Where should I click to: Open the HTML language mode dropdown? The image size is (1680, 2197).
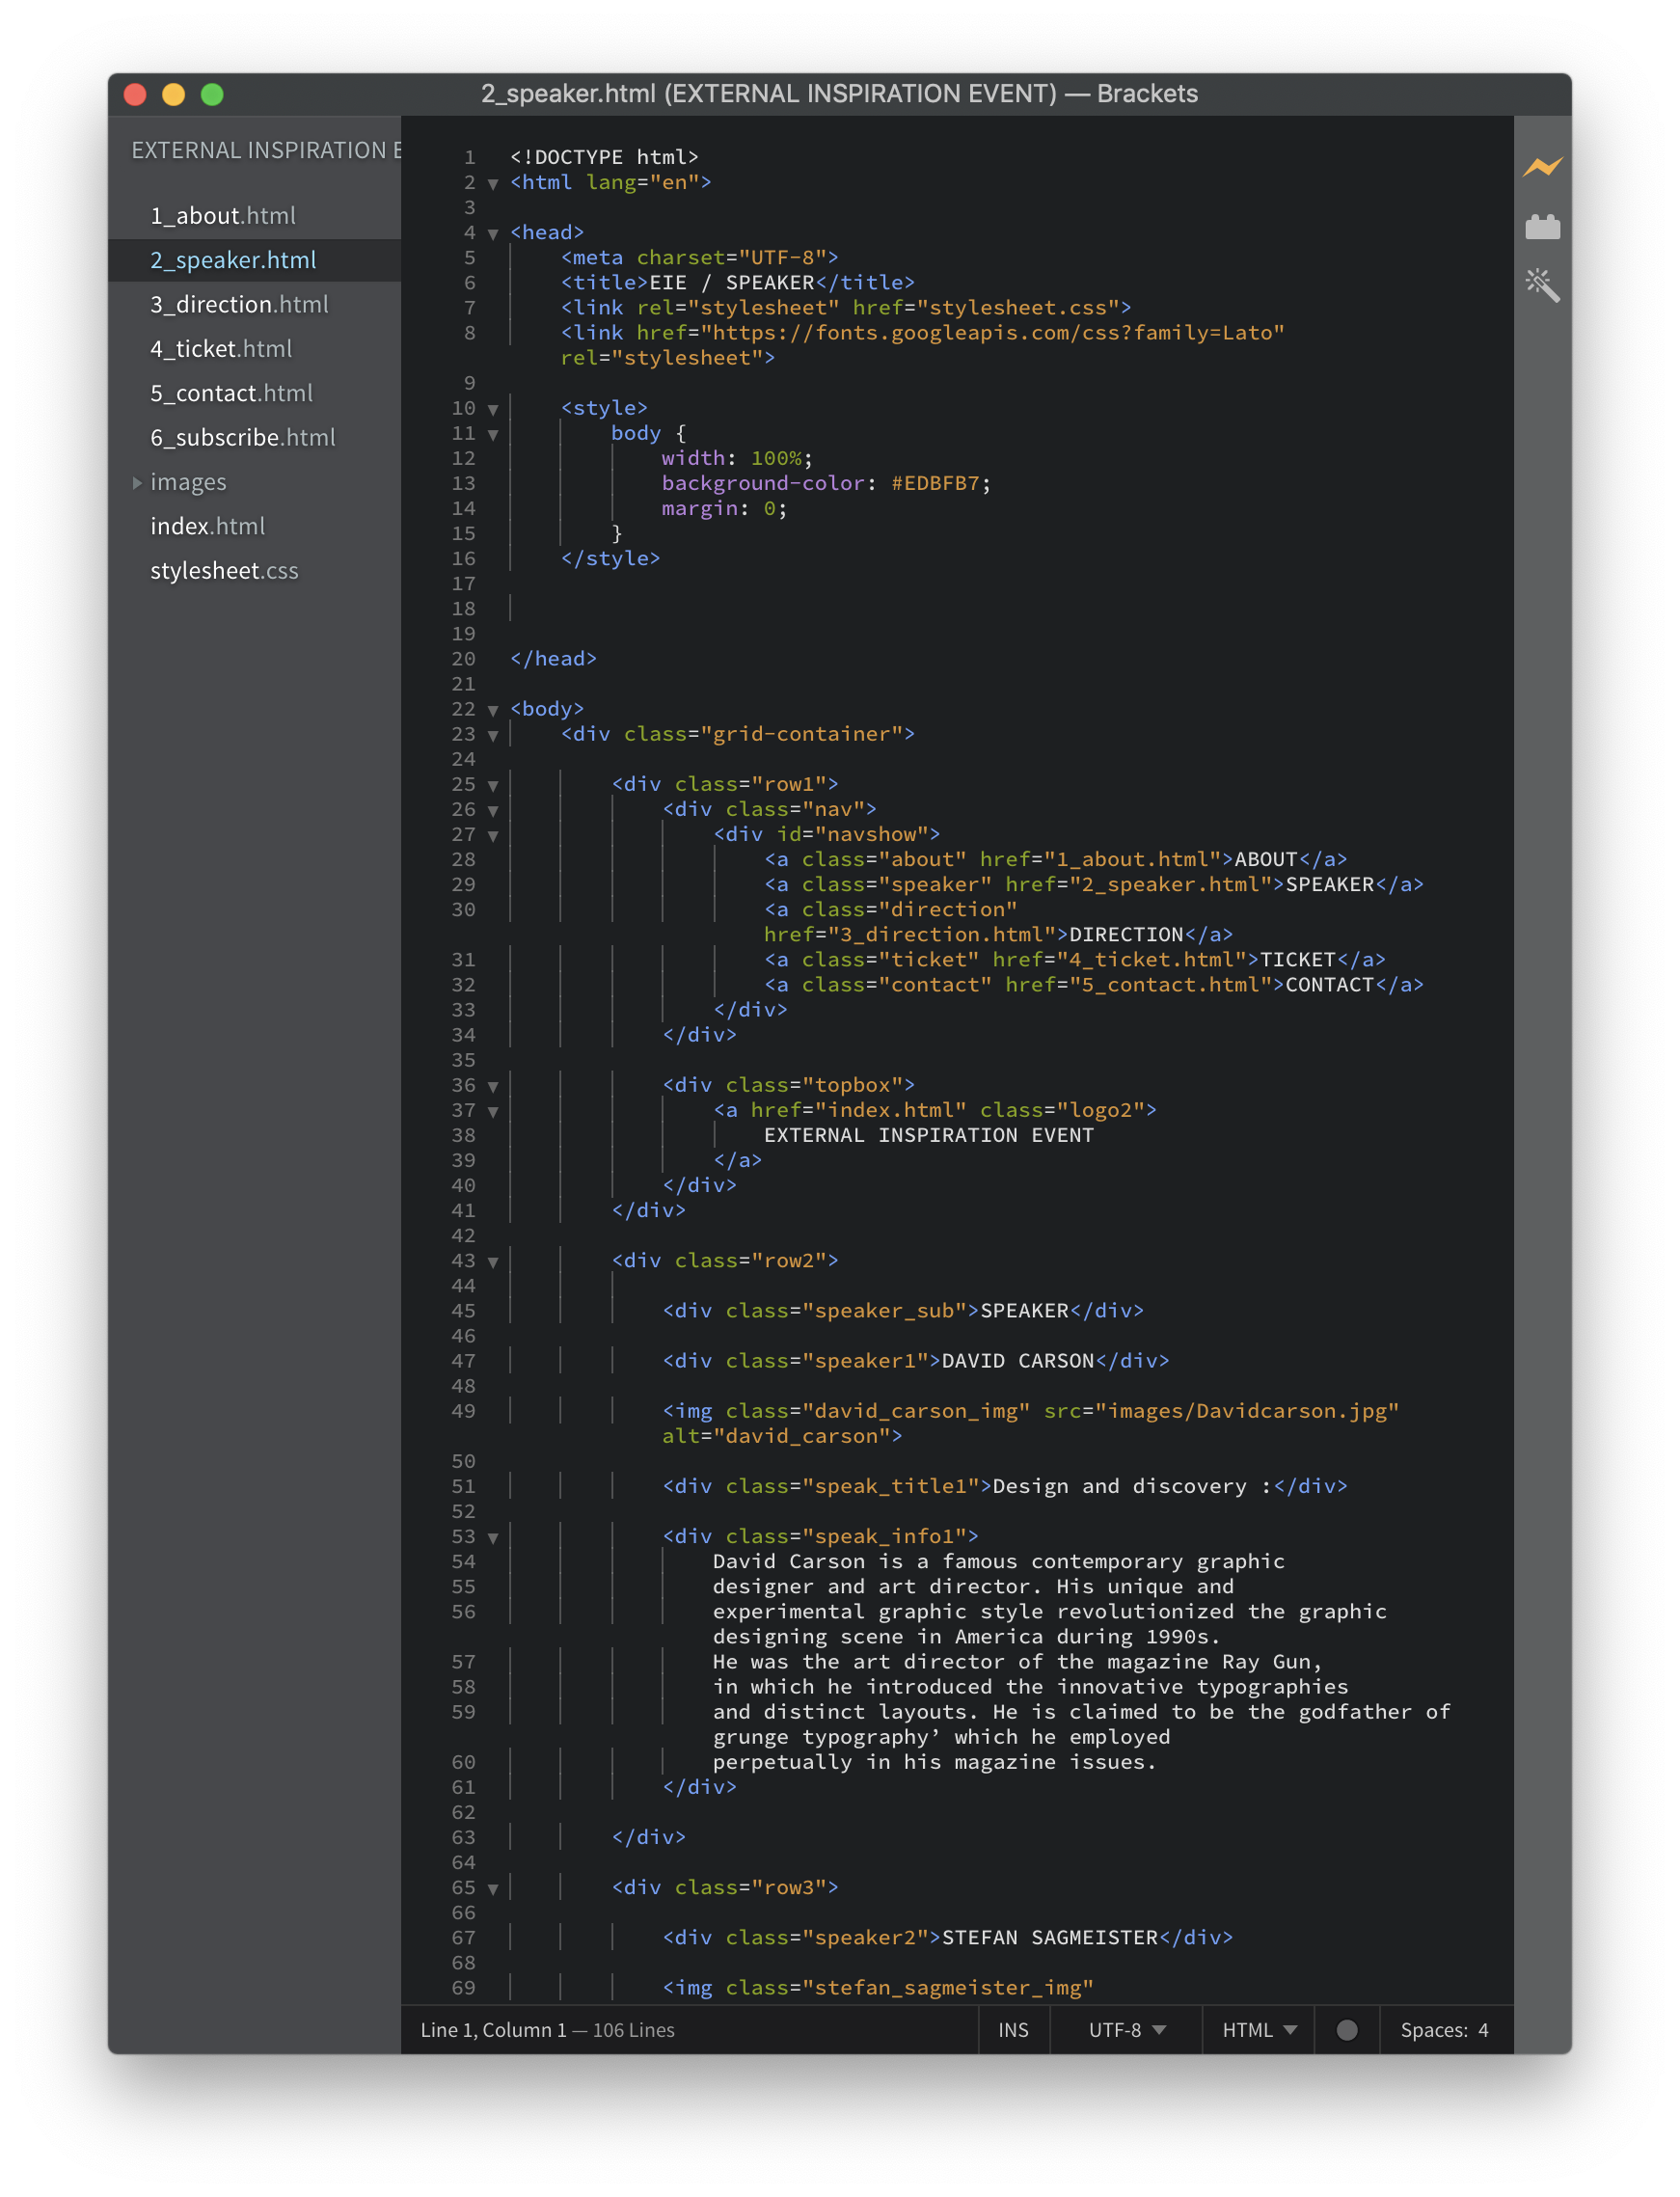click(1258, 2029)
